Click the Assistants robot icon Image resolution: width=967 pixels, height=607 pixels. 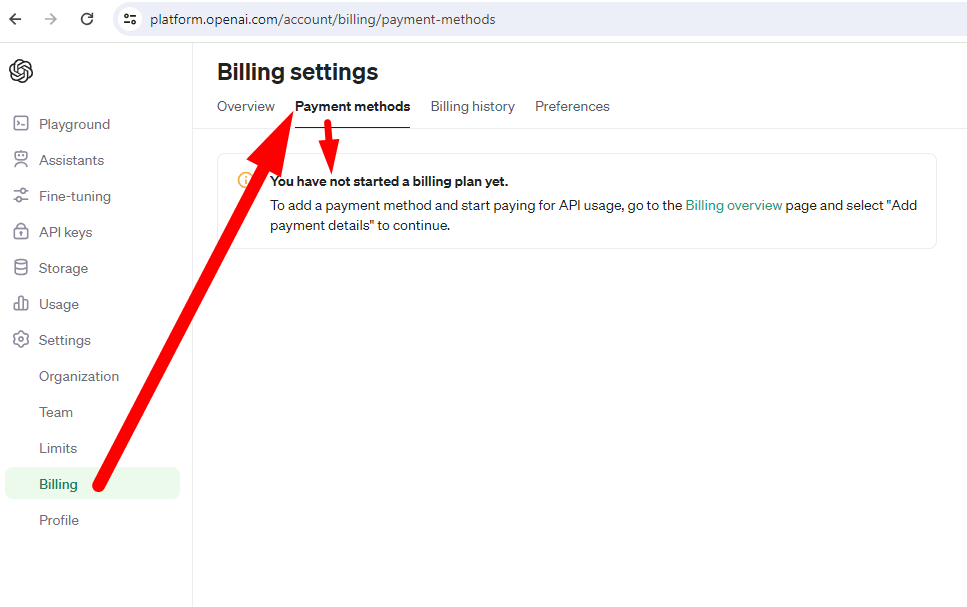tap(21, 159)
